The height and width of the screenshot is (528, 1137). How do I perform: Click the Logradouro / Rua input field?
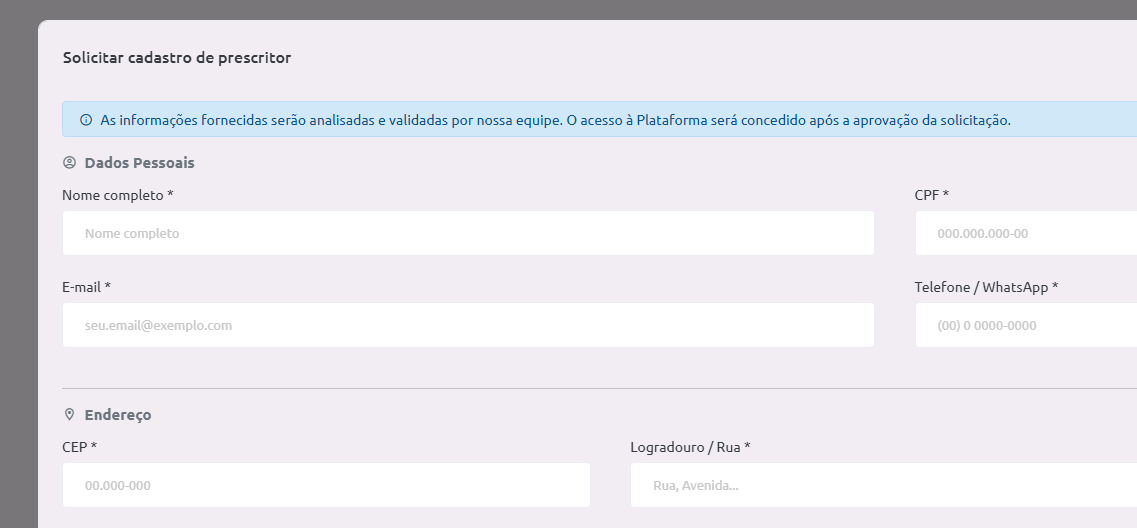click(x=884, y=485)
